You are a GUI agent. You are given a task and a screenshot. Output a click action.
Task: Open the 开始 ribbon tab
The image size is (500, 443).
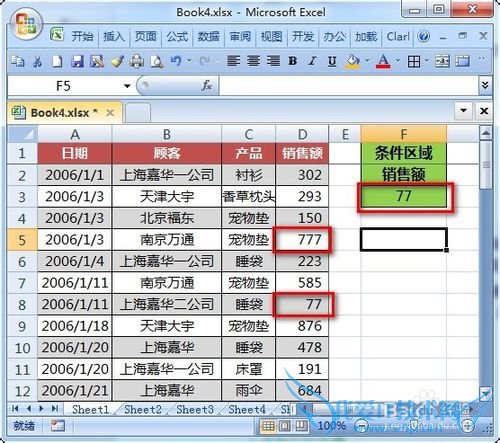82,36
